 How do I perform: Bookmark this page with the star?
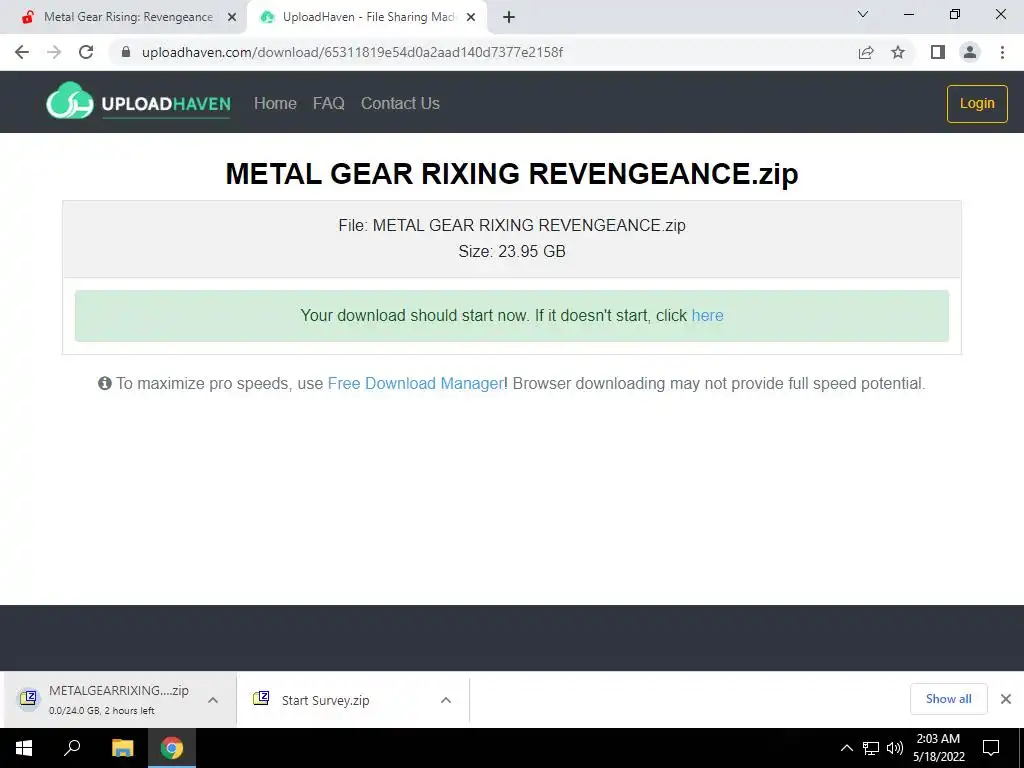tap(898, 52)
